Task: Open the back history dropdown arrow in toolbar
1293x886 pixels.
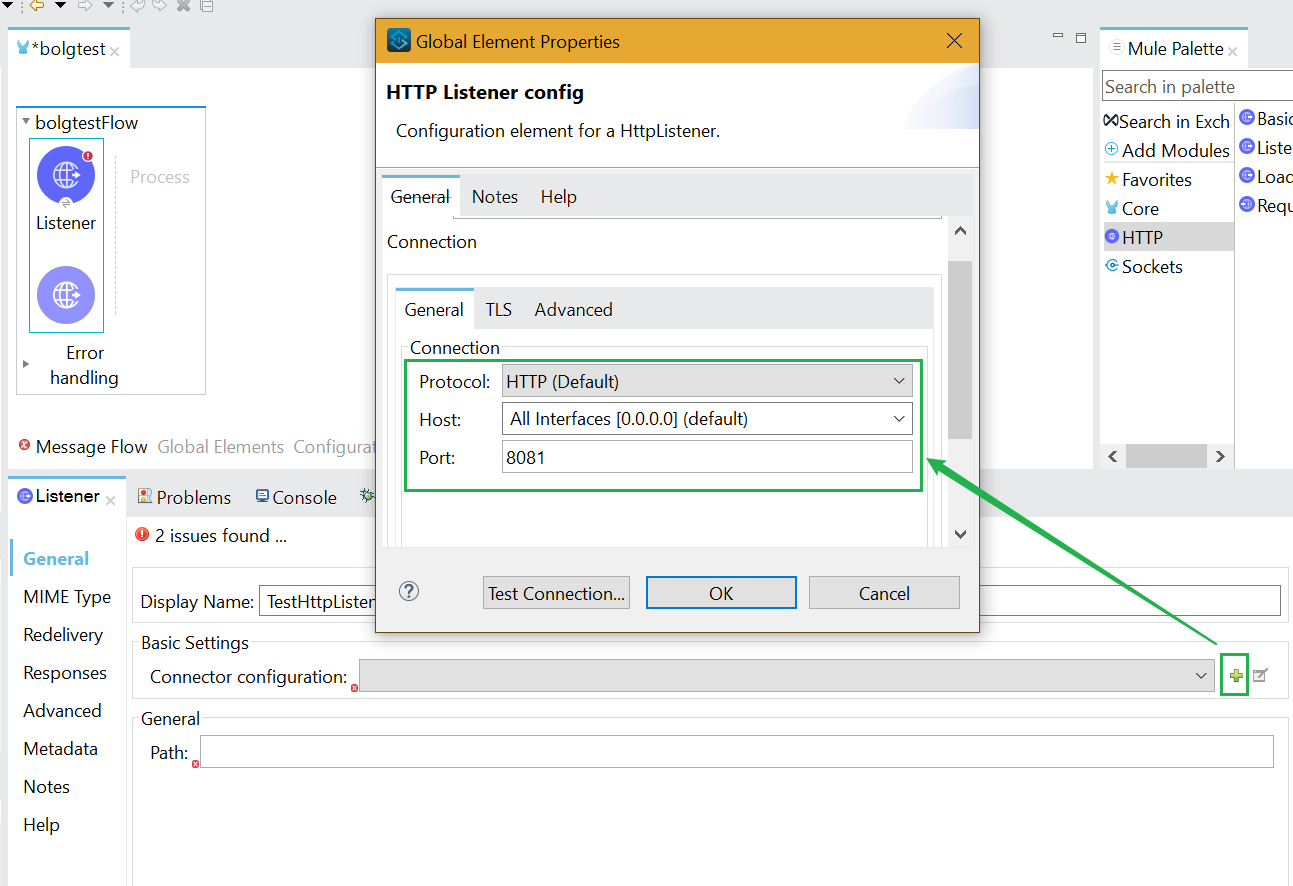Action: pos(60,6)
